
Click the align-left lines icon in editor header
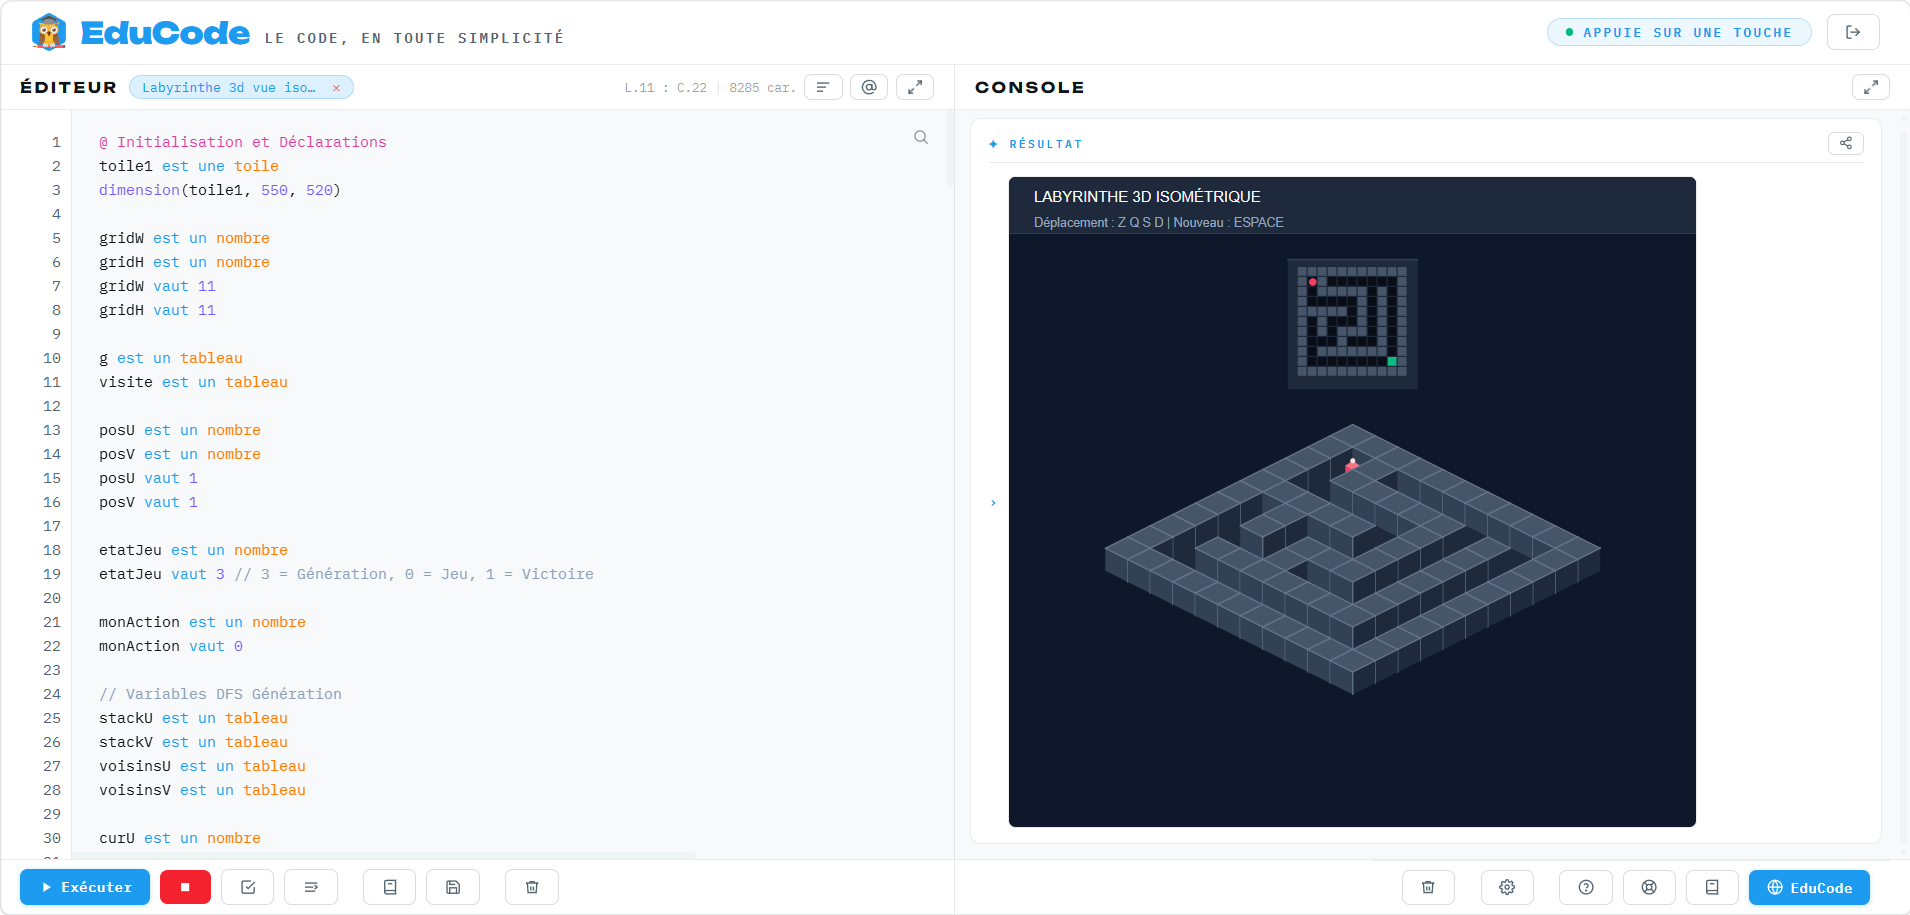click(823, 87)
